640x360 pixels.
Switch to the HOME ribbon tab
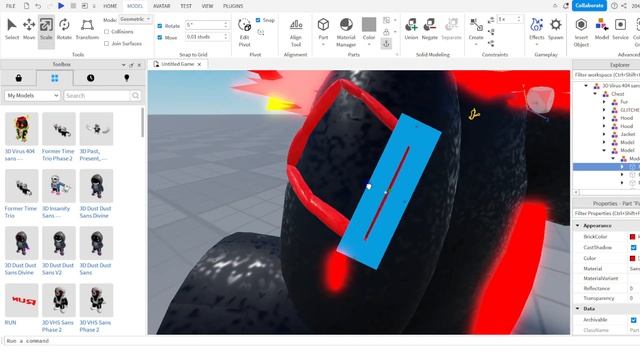(110, 6)
